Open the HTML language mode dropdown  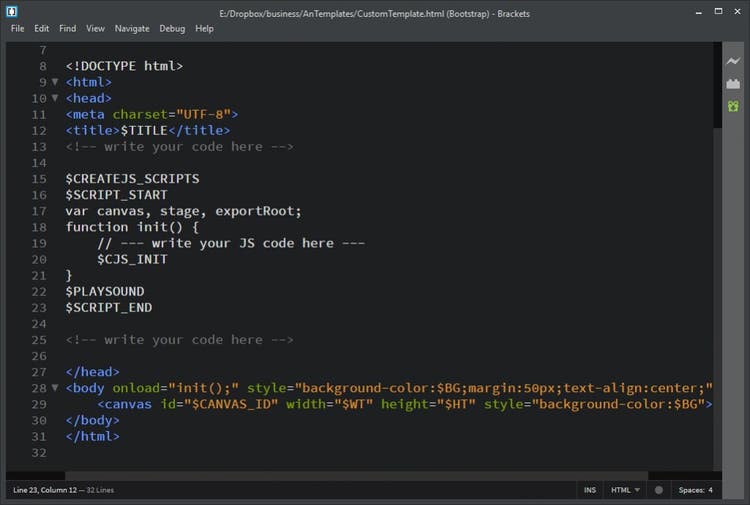625,490
